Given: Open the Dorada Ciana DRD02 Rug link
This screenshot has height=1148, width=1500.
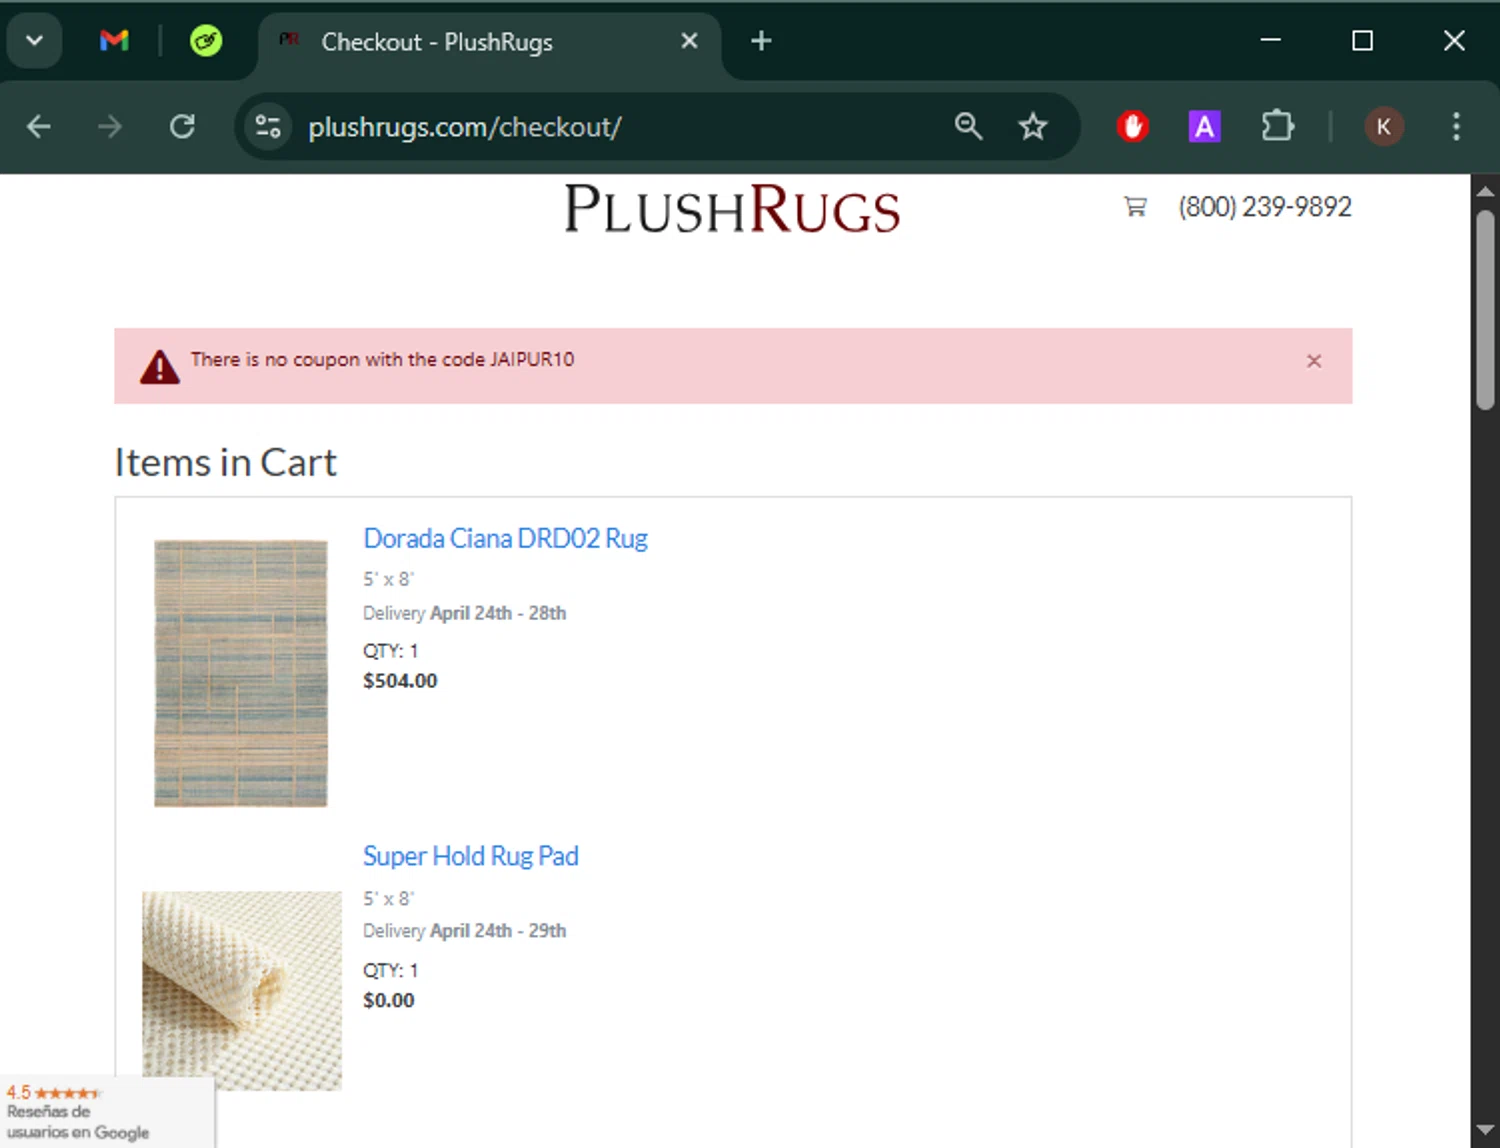Looking at the screenshot, I should 505,538.
